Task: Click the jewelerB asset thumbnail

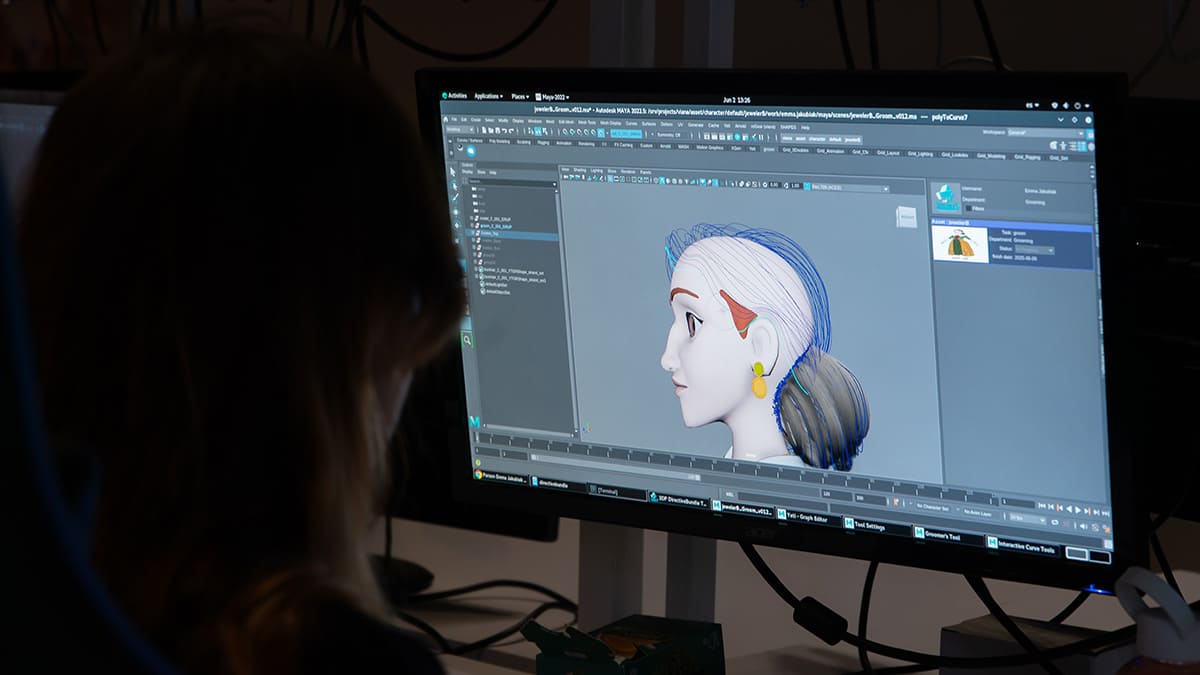Action: pos(960,244)
